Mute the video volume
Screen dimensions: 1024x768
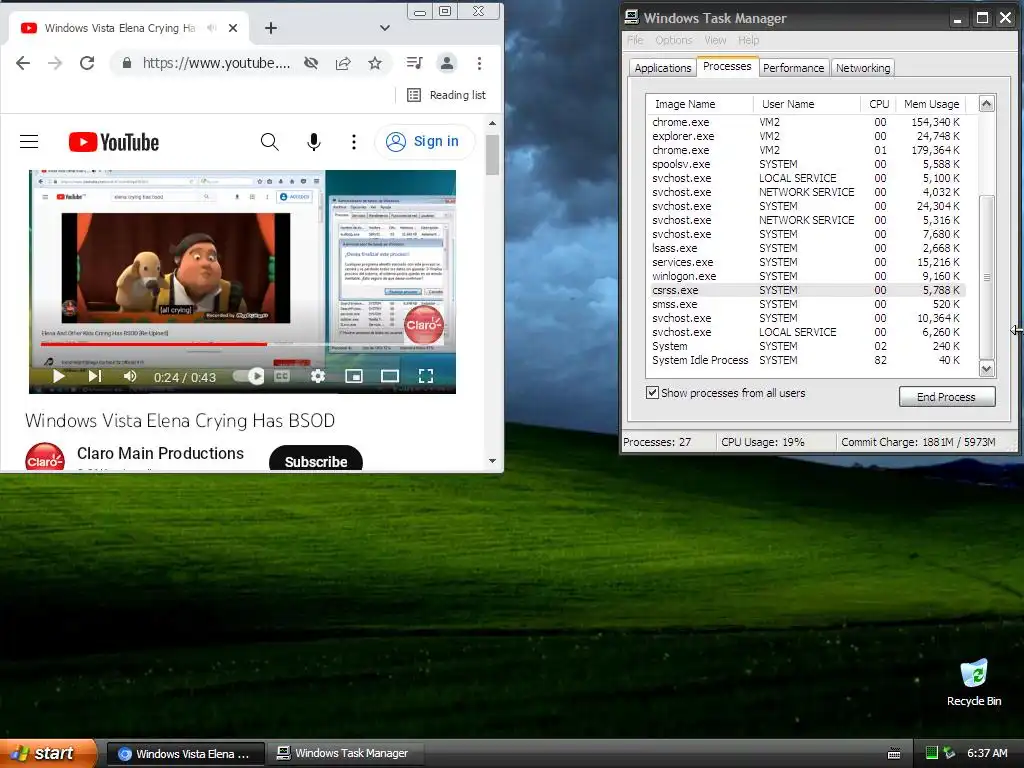point(130,376)
